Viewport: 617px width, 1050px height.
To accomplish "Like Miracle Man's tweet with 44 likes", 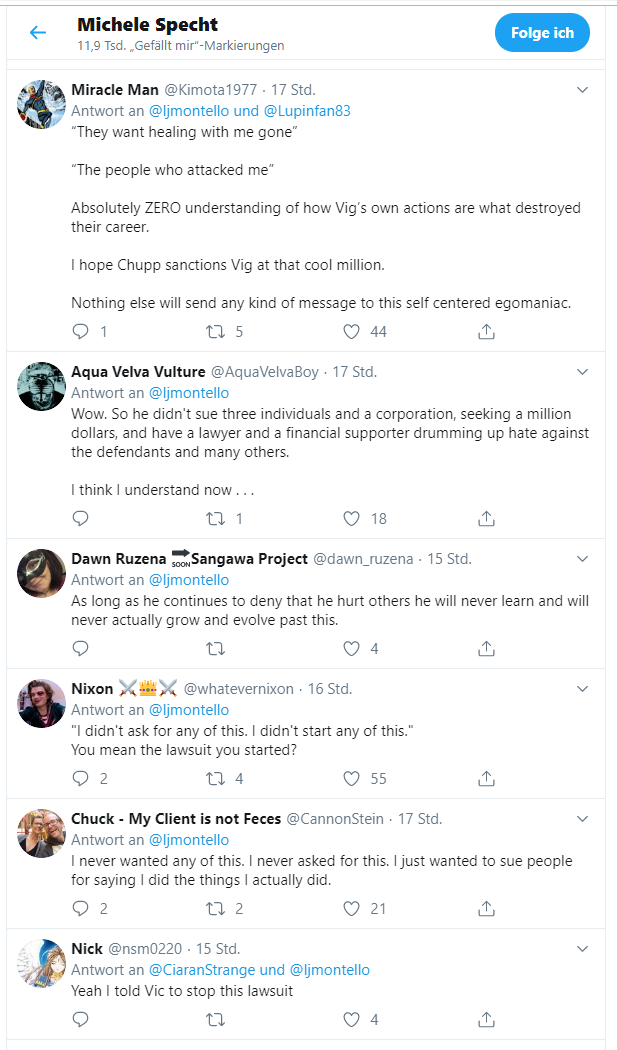I will [352, 331].
